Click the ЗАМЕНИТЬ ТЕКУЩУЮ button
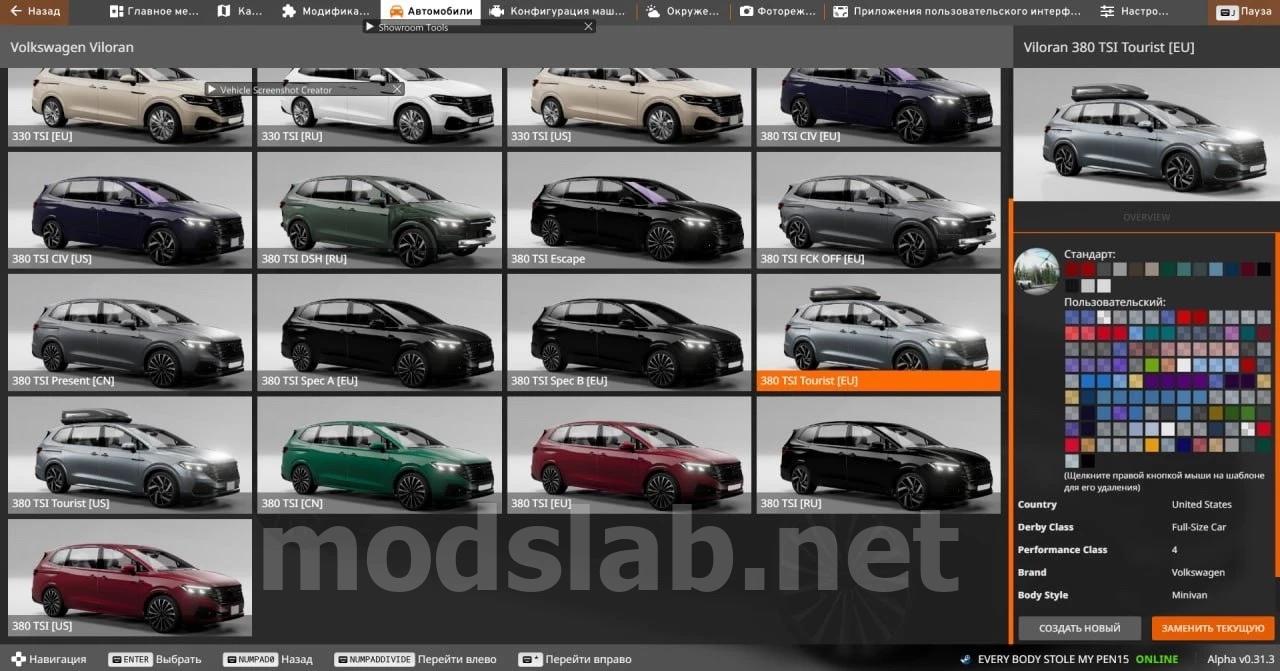The width and height of the screenshot is (1280, 671). coord(1213,628)
